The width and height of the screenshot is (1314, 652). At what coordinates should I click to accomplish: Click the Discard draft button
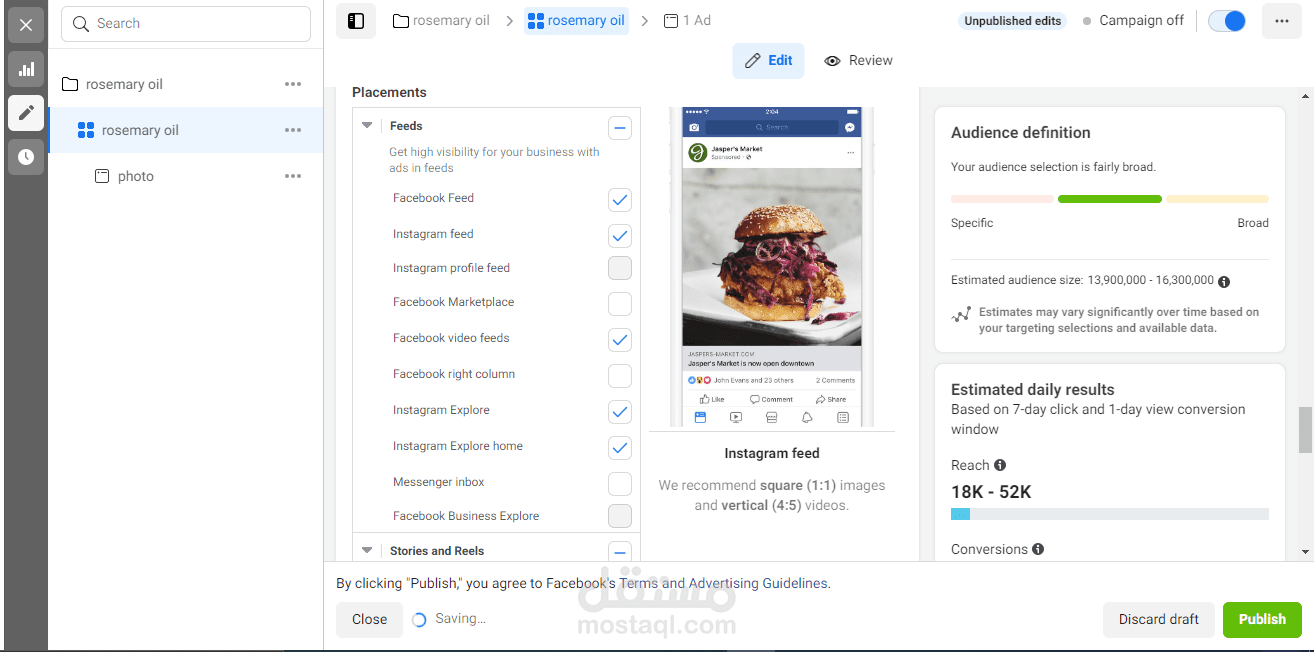click(1158, 619)
